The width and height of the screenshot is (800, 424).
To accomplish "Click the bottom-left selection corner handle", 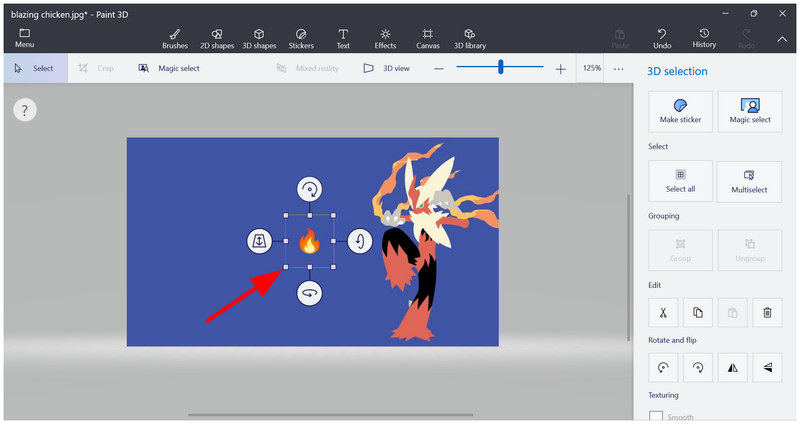I will click(x=286, y=267).
